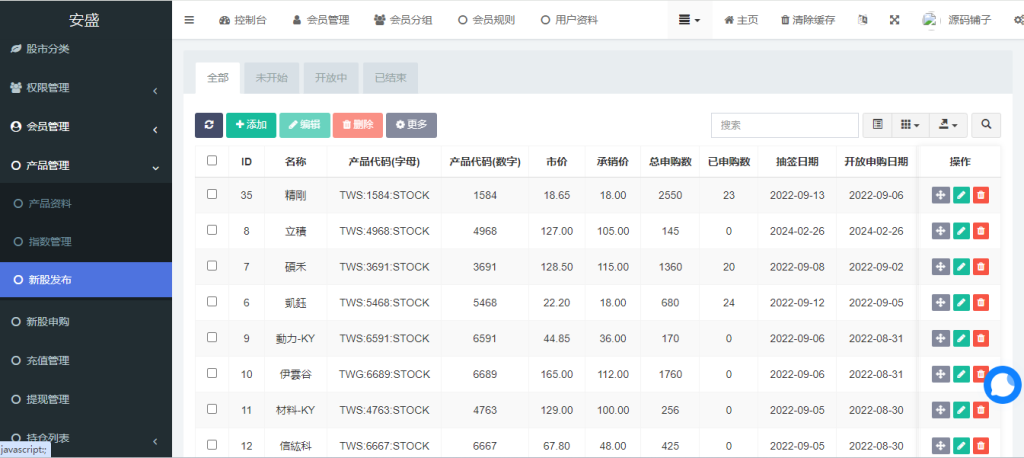
Task: Check the box for row ID 12
Action: 212,445
